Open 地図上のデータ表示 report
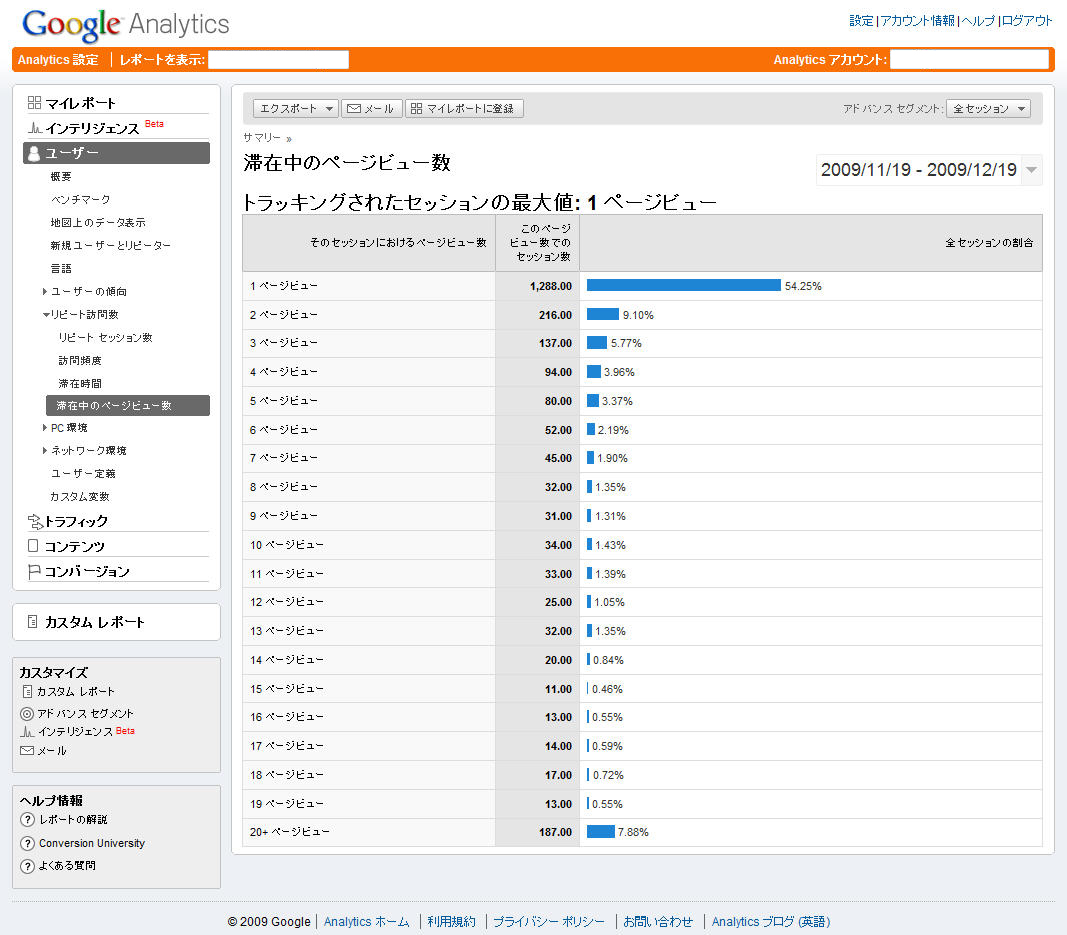 pos(98,223)
